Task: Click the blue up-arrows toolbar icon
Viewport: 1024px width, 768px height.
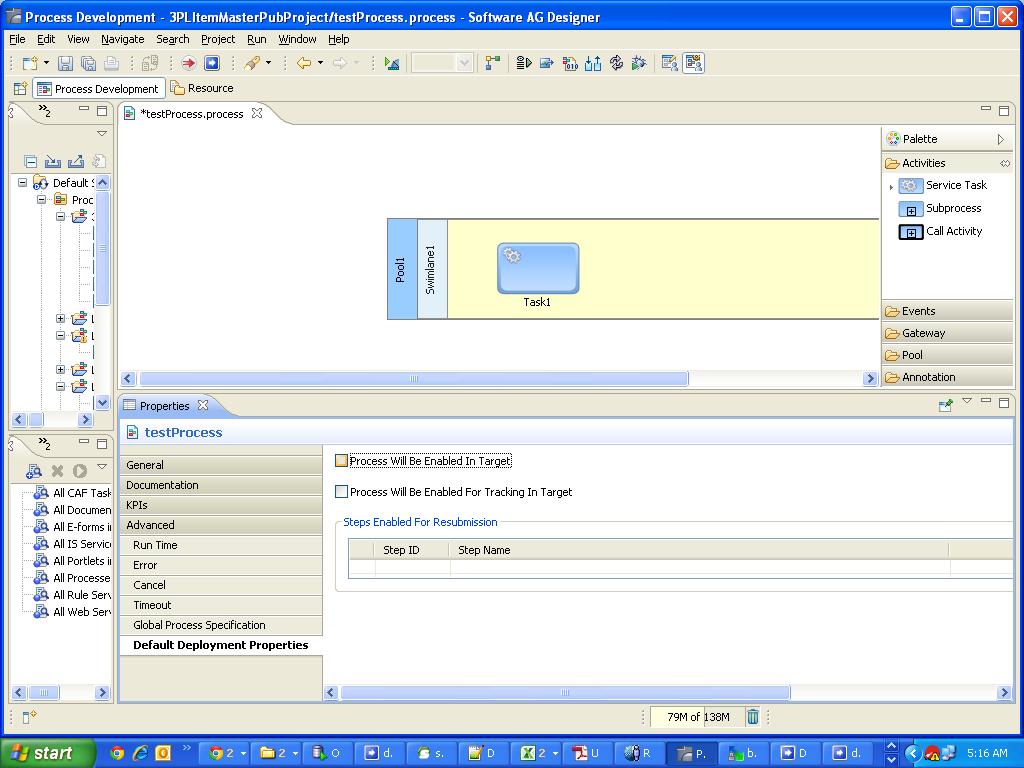Action: tap(593, 63)
